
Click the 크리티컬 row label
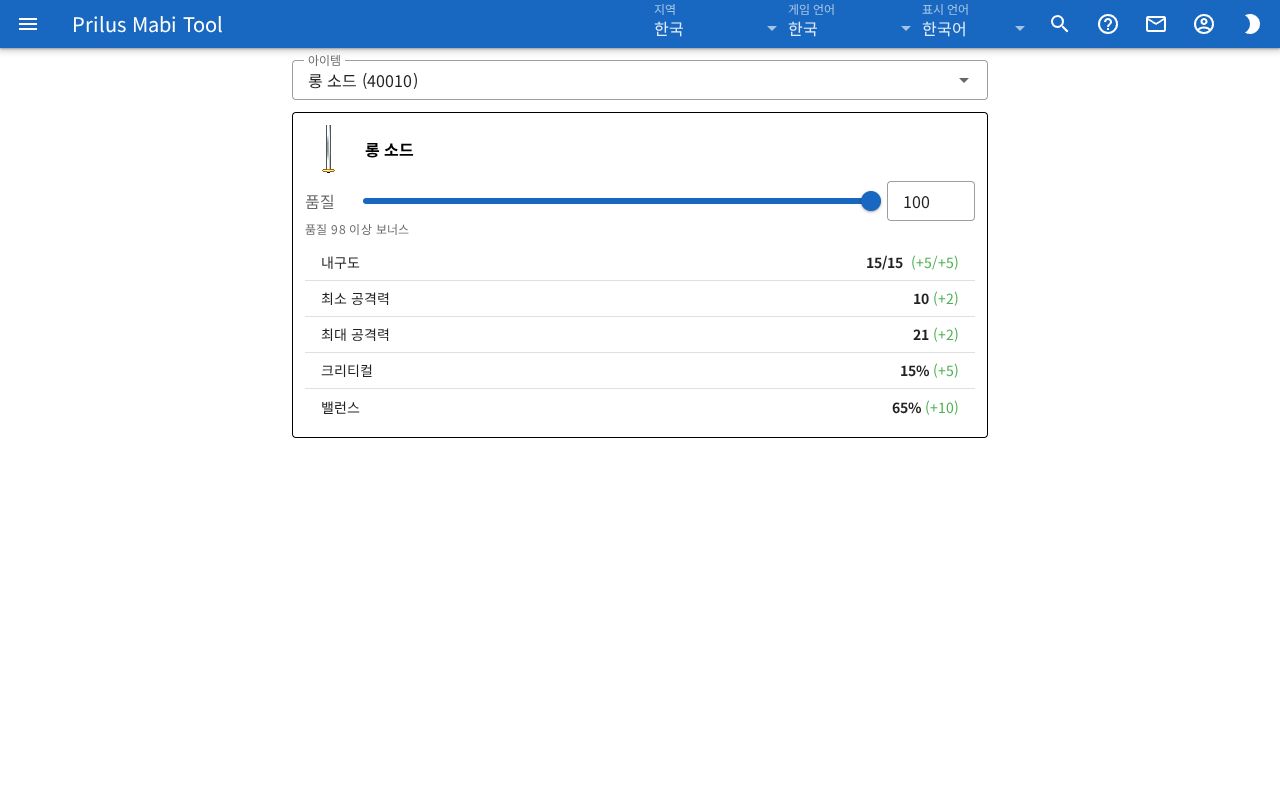pyautogui.click(x=347, y=370)
